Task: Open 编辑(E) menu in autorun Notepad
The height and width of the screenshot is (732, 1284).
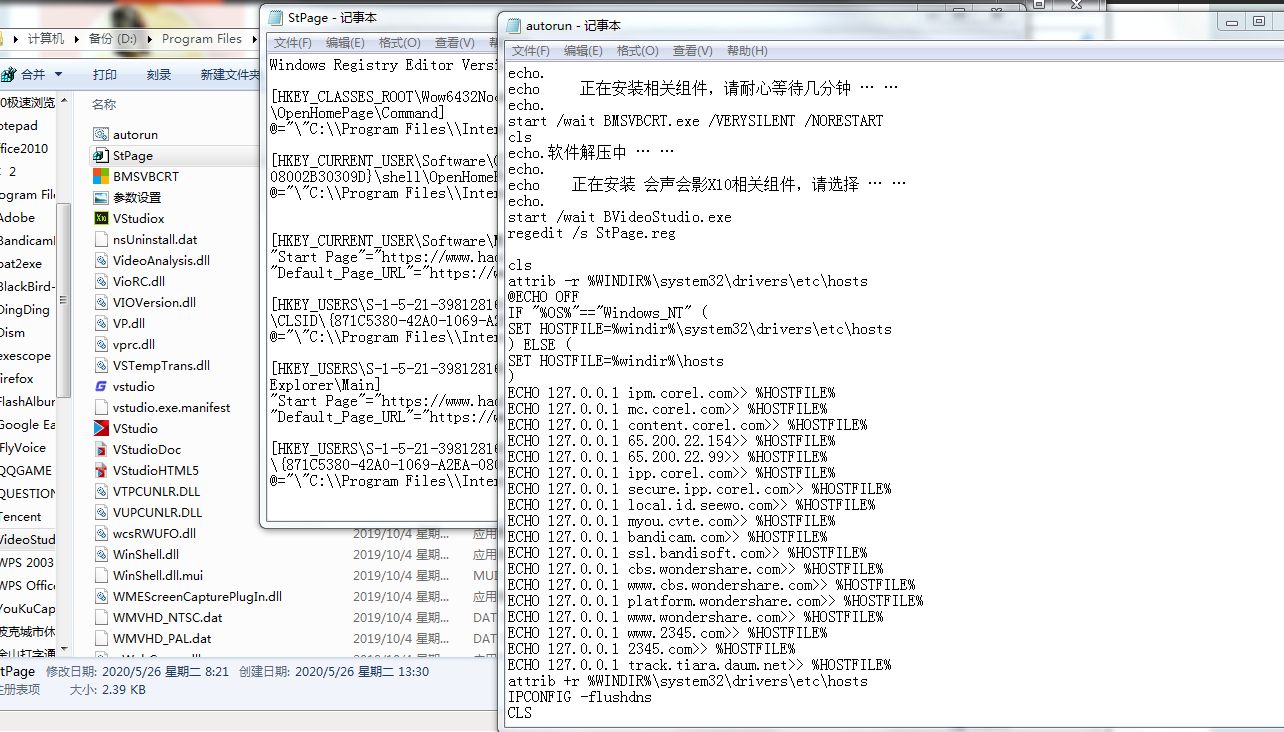Action: 583,51
